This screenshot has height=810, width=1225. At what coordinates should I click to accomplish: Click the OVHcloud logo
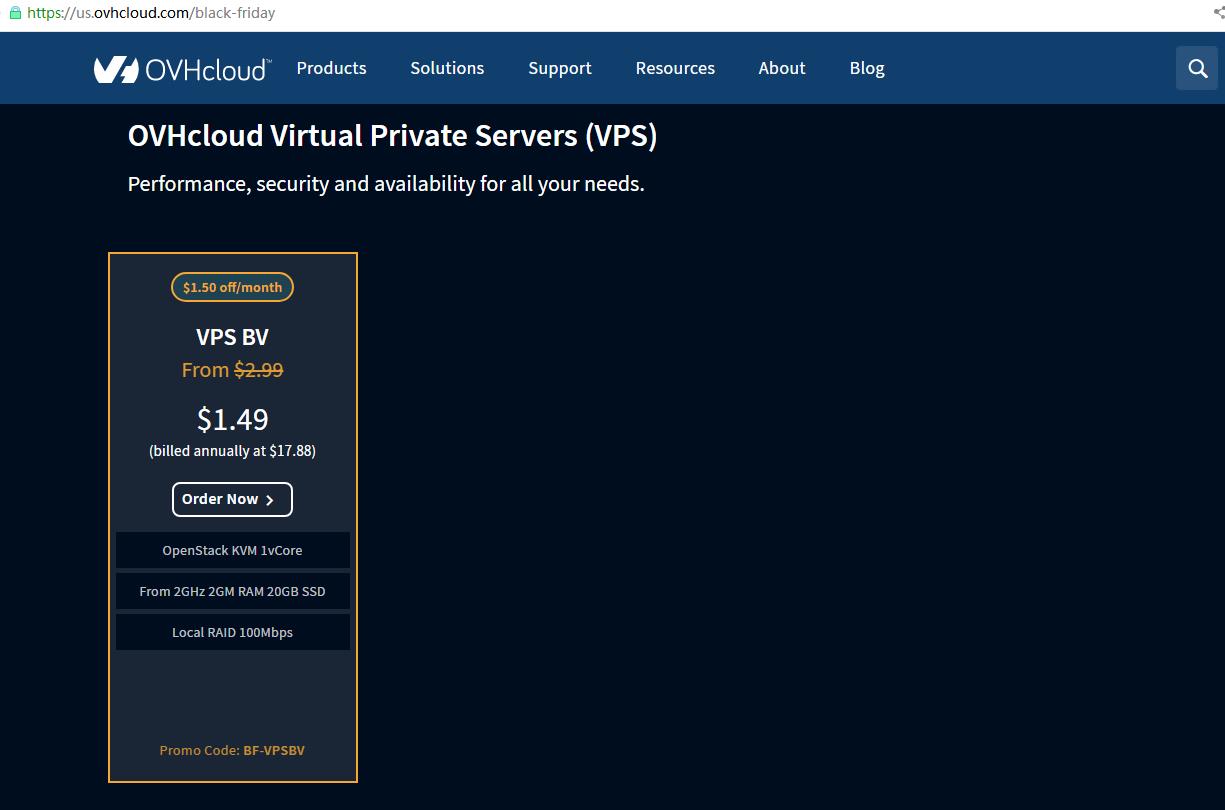pos(182,69)
